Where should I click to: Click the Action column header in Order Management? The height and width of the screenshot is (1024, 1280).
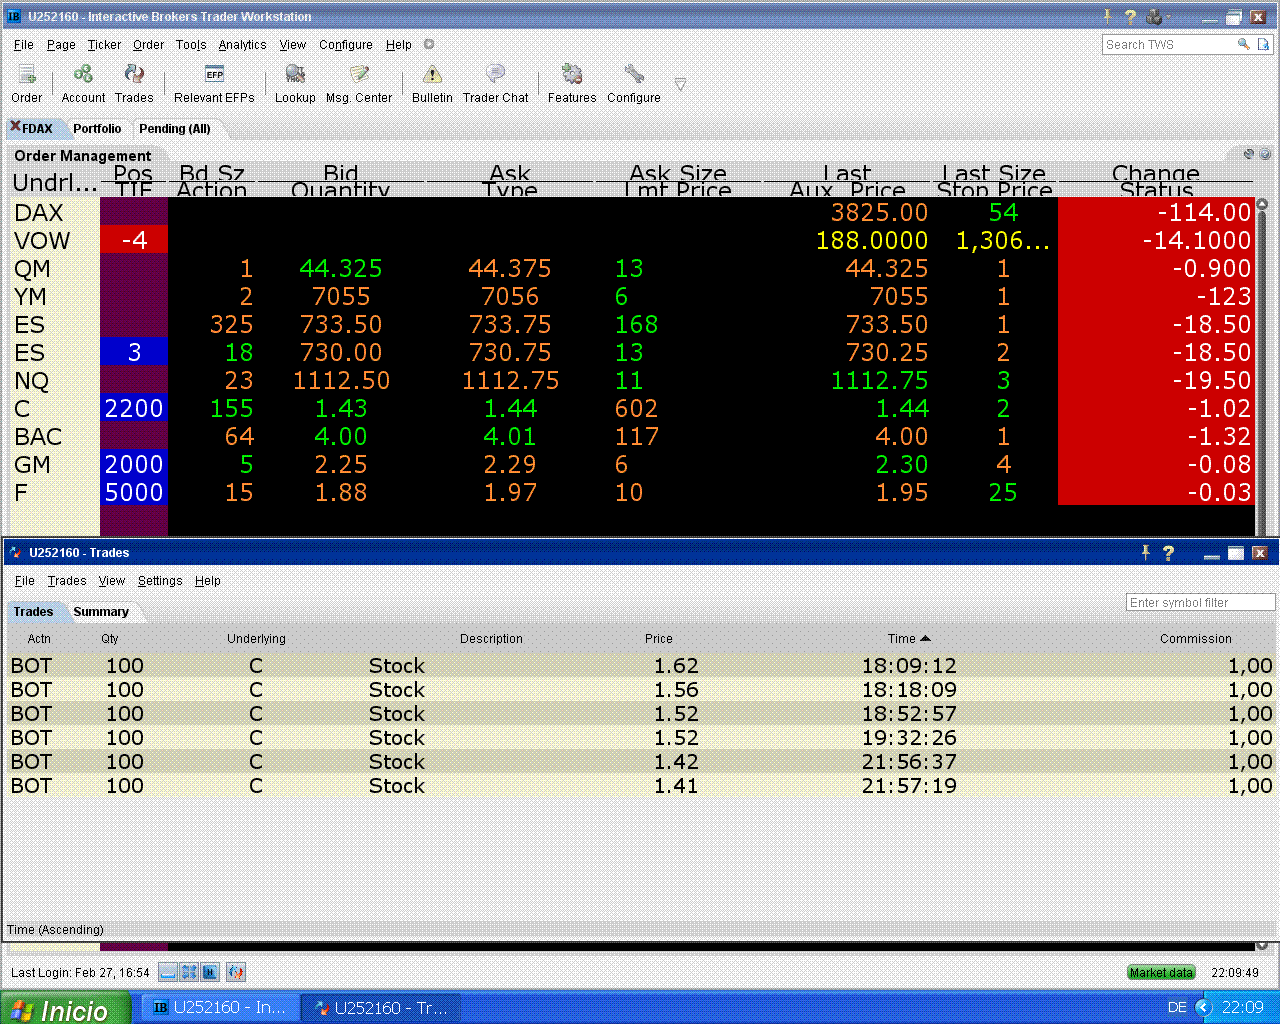click(x=212, y=190)
